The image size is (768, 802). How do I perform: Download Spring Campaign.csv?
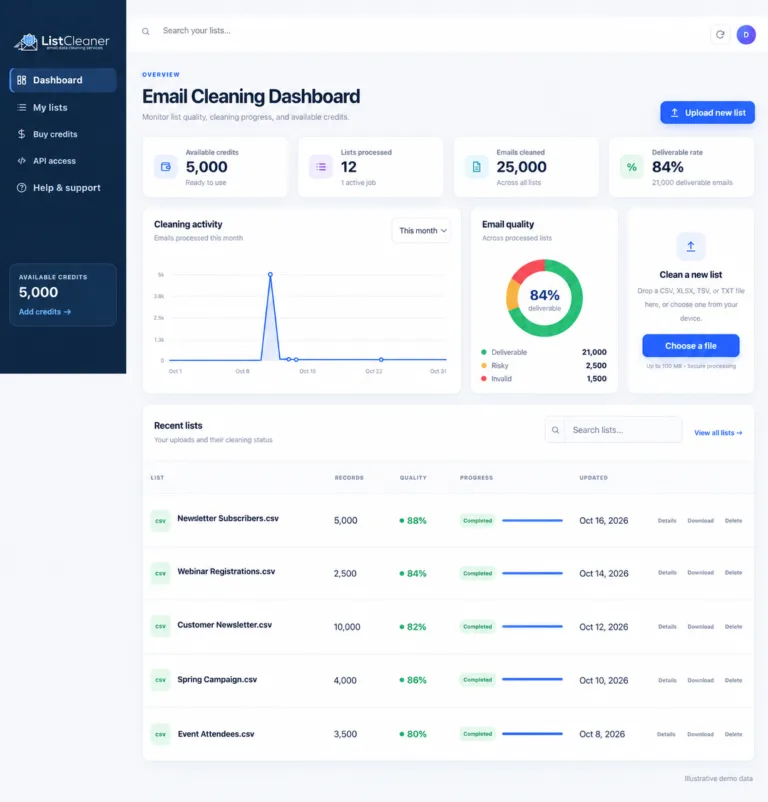pyautogui.click(x=701, y=680)
